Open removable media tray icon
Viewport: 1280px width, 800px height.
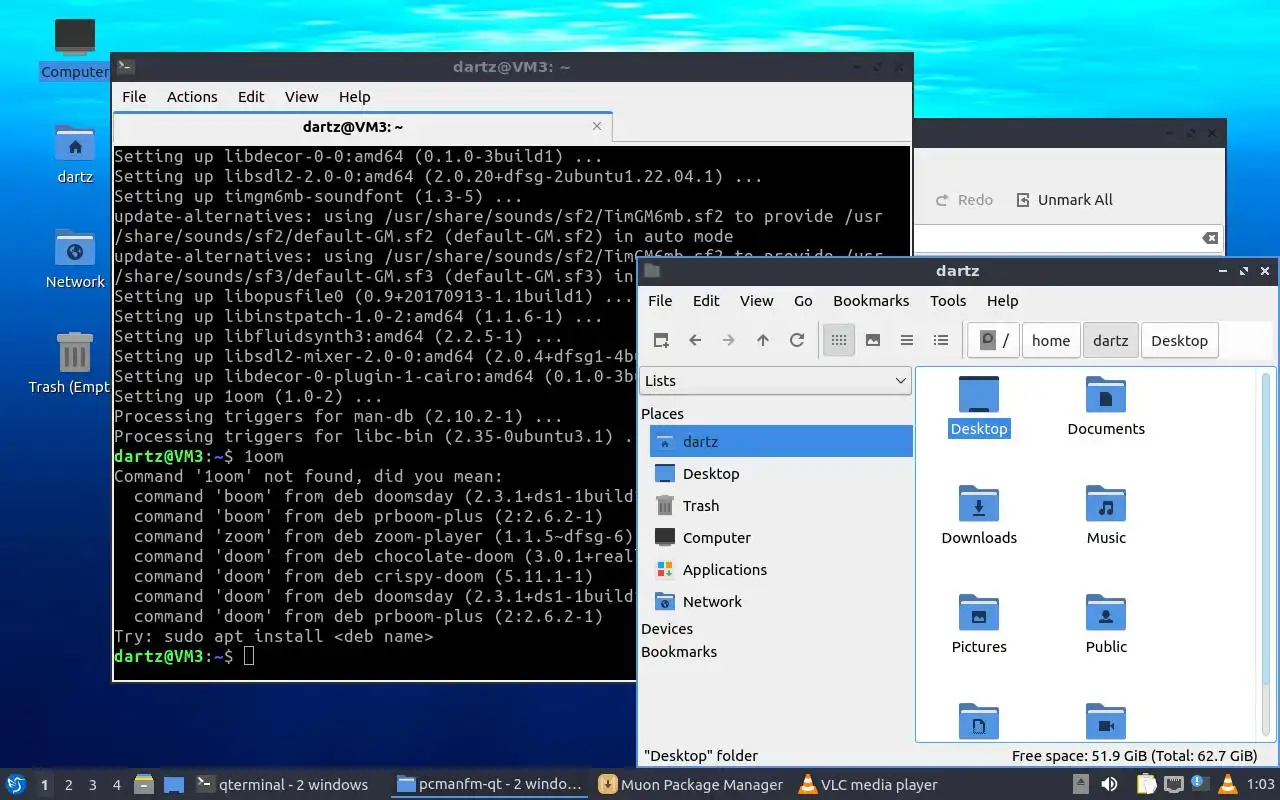pos(1081,785)
